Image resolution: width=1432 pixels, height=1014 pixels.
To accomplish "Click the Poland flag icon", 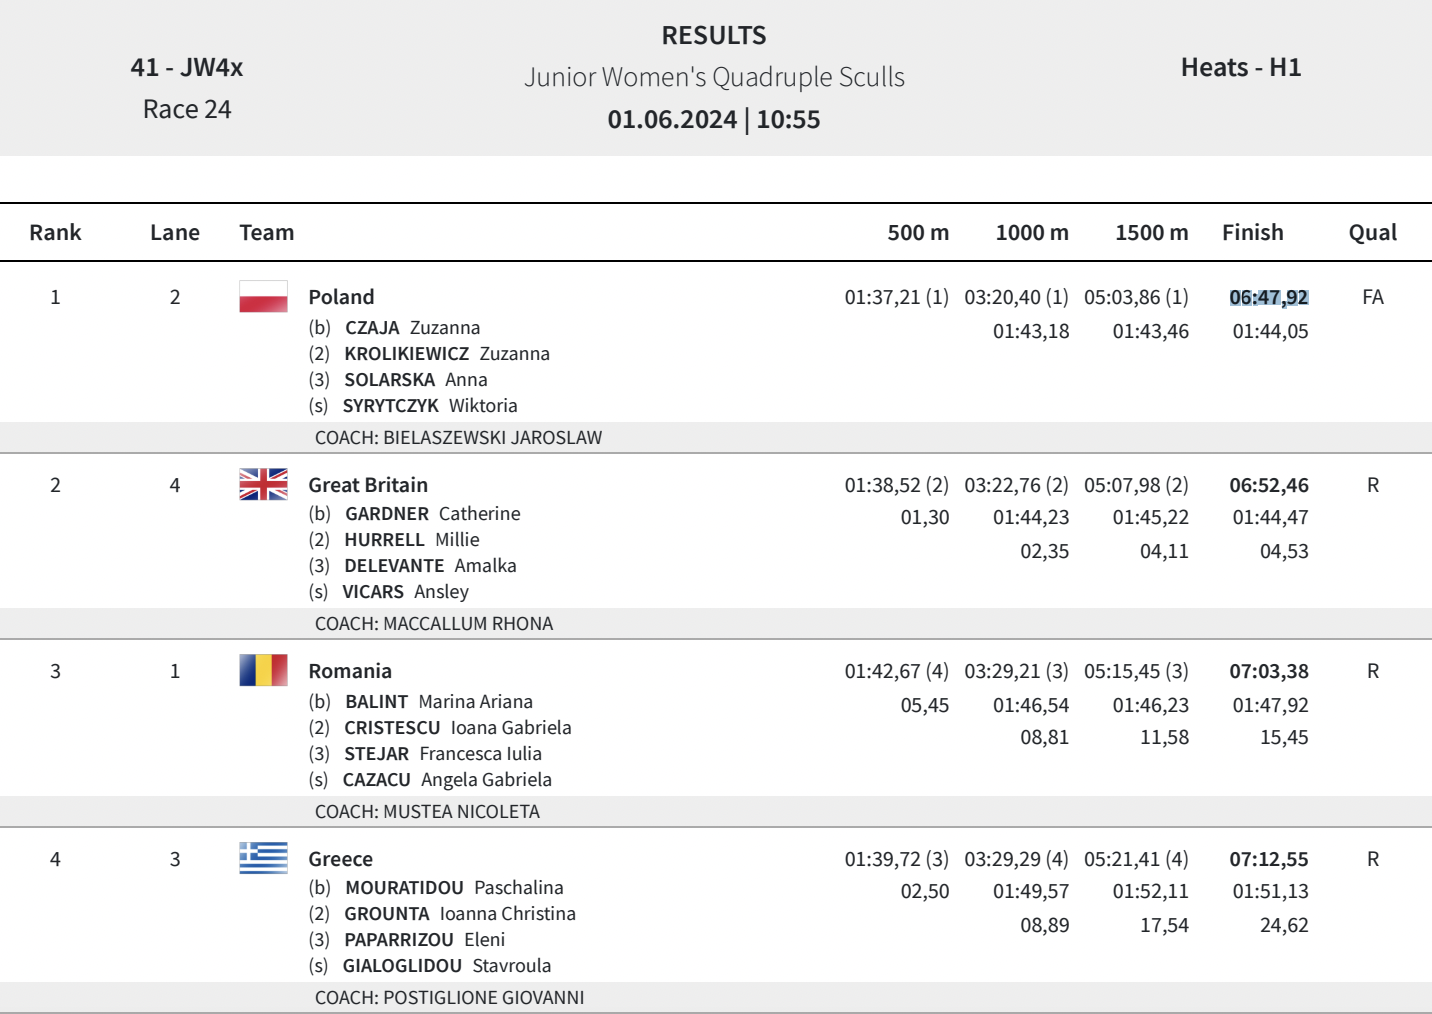I will [x=263, y=297].
